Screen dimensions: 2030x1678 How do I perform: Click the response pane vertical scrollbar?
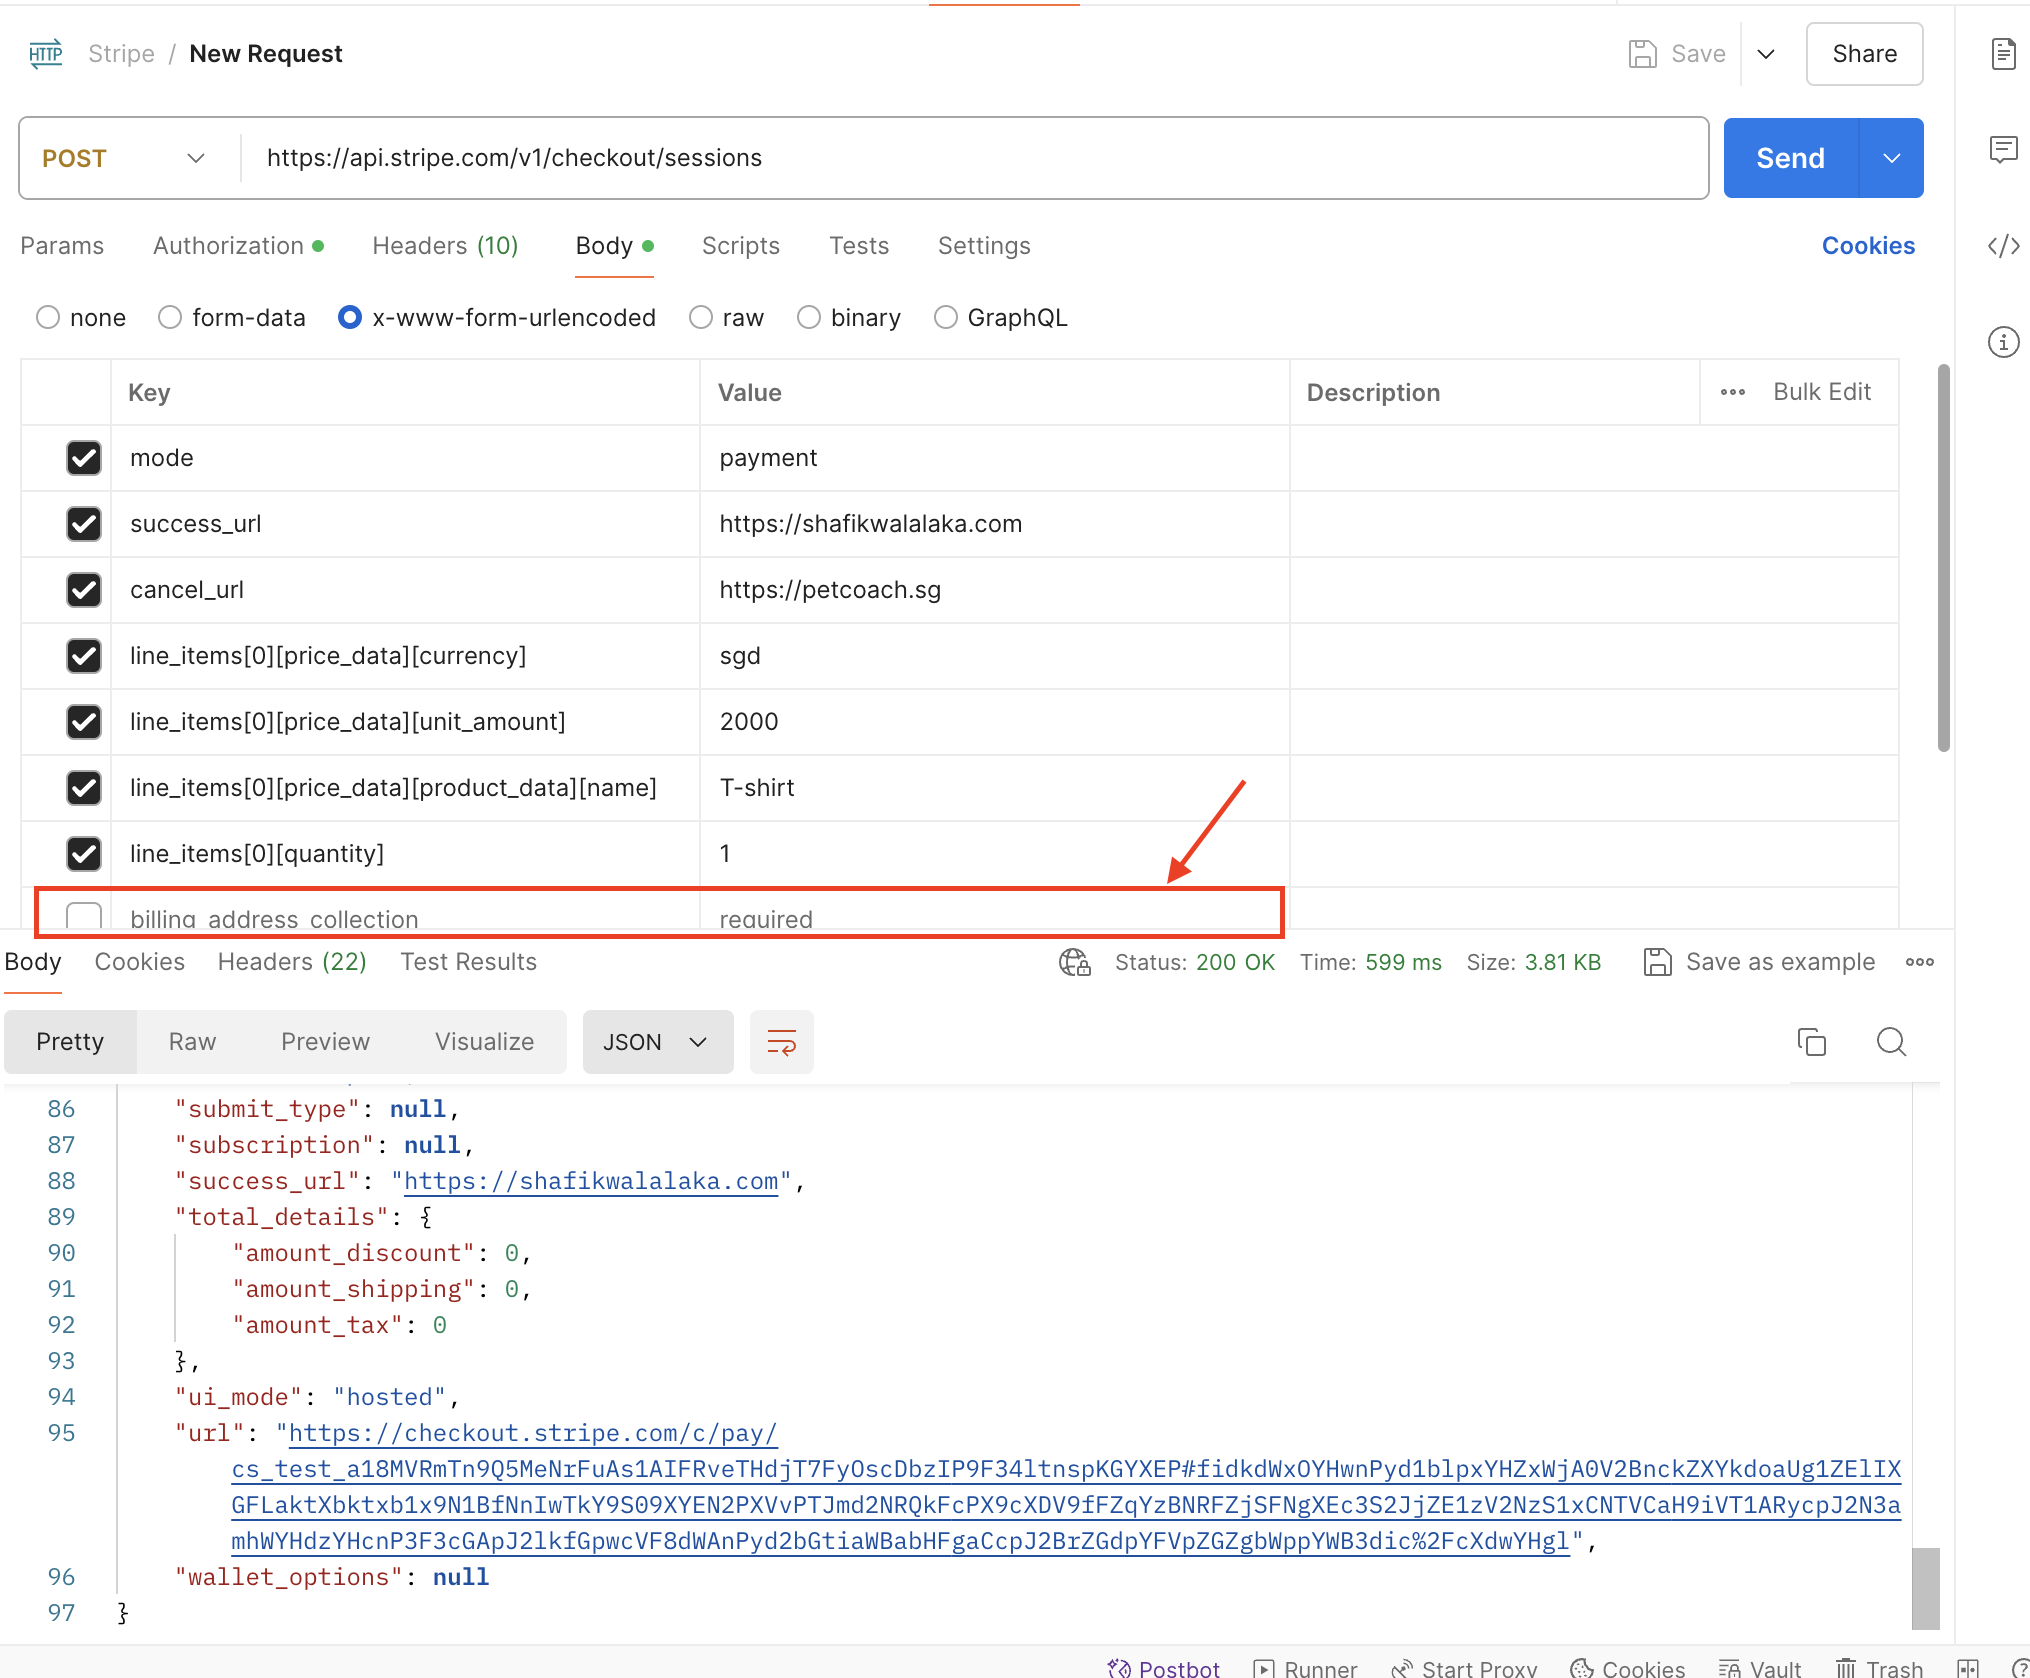coord(1925,1588)
